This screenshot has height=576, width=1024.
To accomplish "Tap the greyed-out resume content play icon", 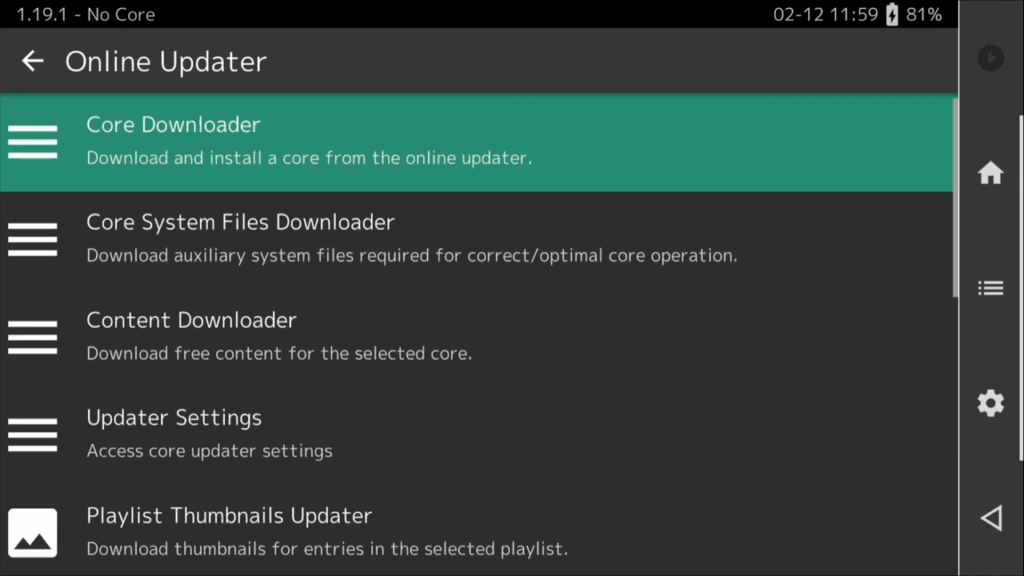I will (x=990, y=58).
